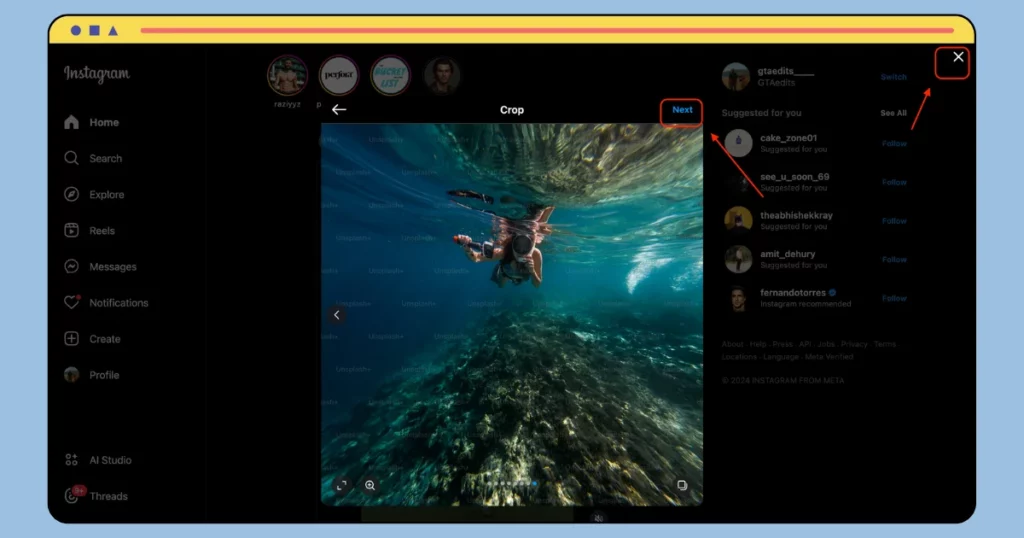
Task: Open the Terms footer link
Action: tap(885, 344)
